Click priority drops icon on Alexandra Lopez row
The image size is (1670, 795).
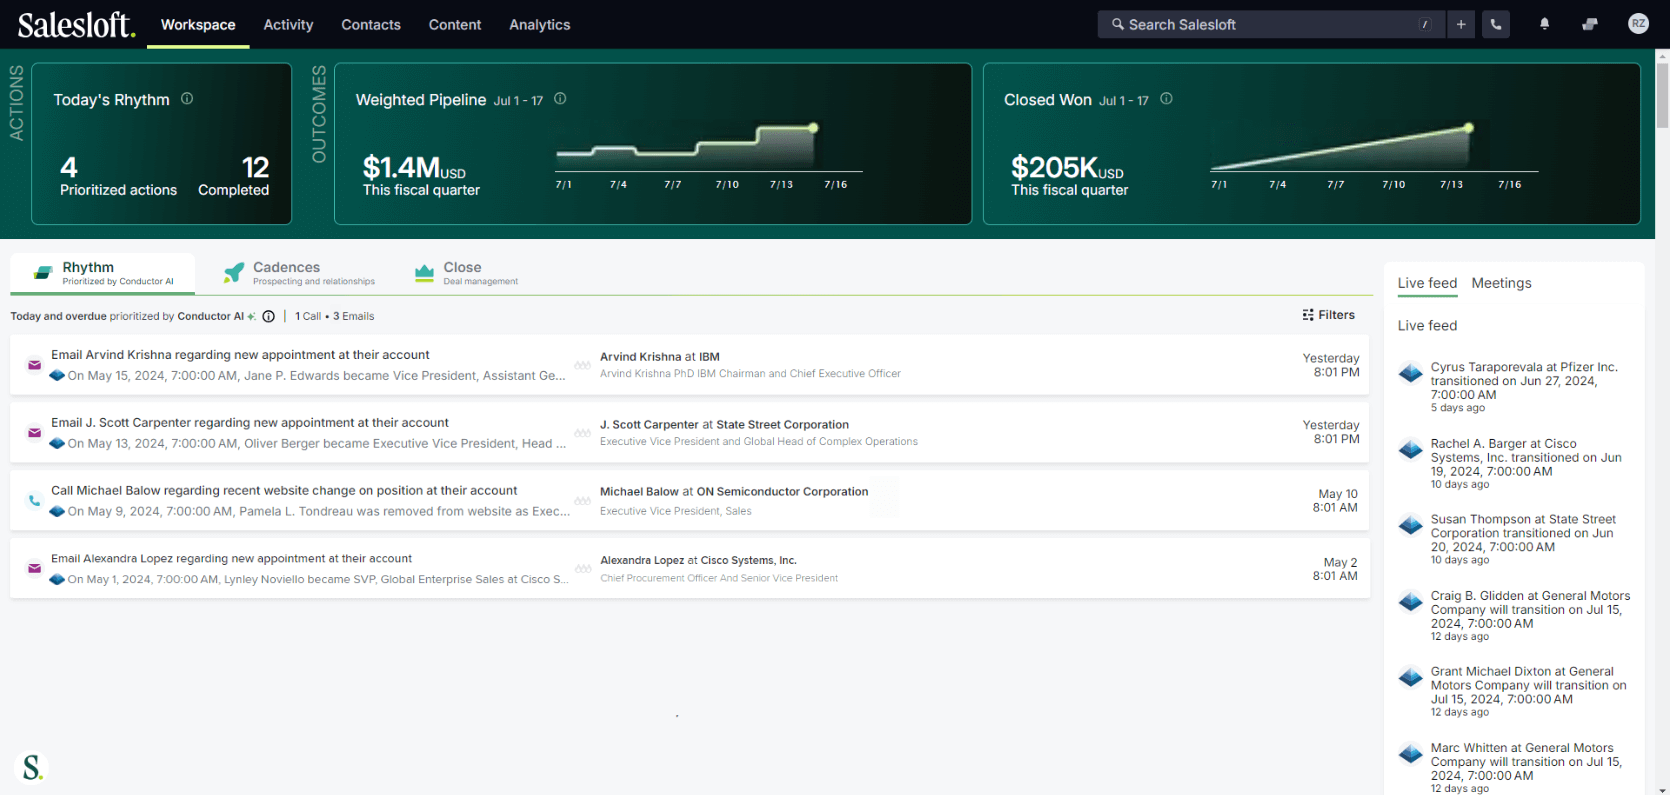click(x=583, y=568)
